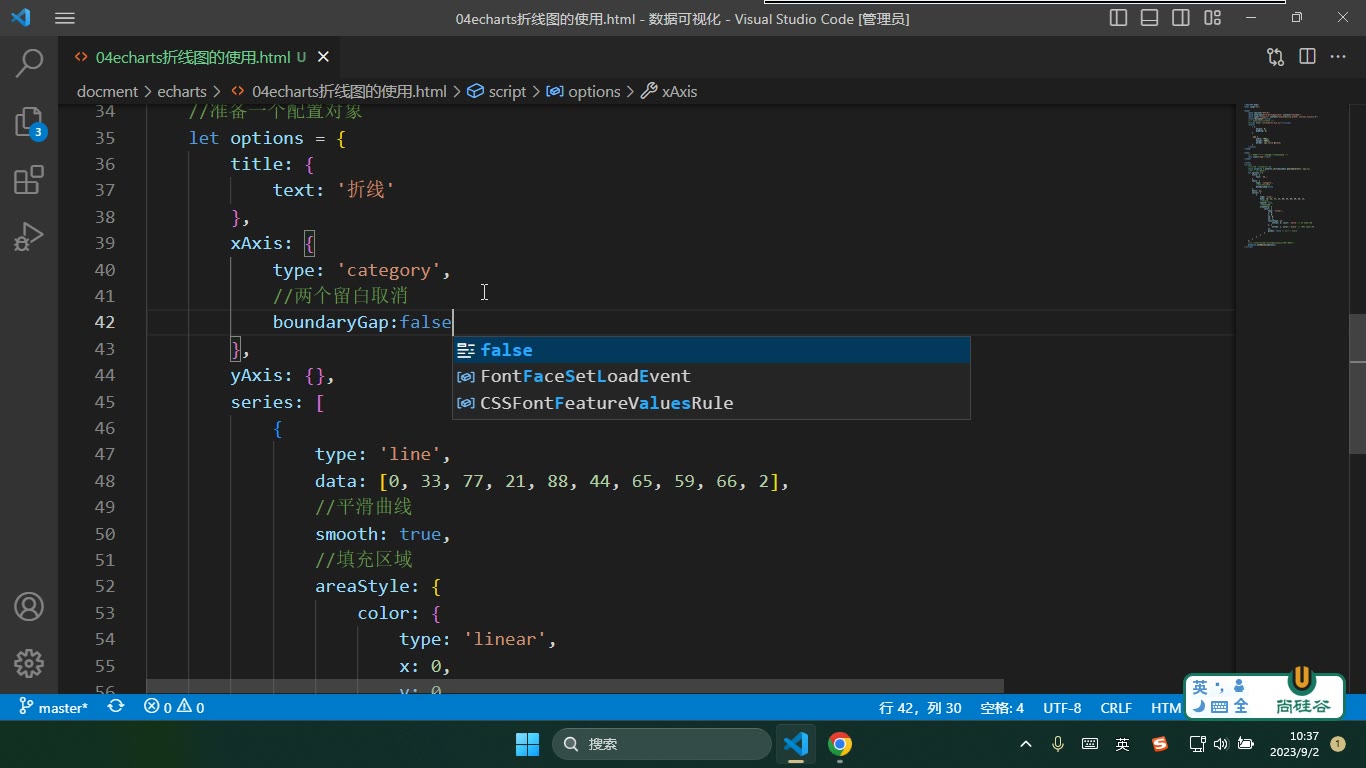The height and width of the screenshot is (768, 1366).
Task: Click the CRLF end-of-line selector
Action: 1116,707
